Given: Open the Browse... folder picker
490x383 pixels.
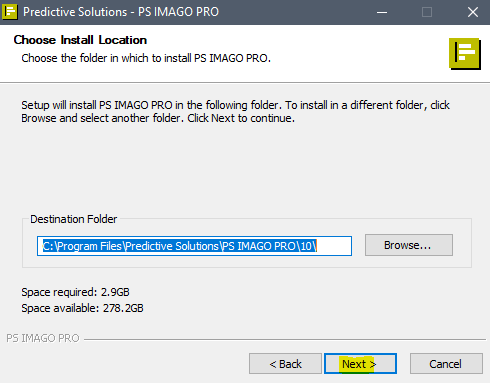Looking at the screenshot, I should point(409,245).
